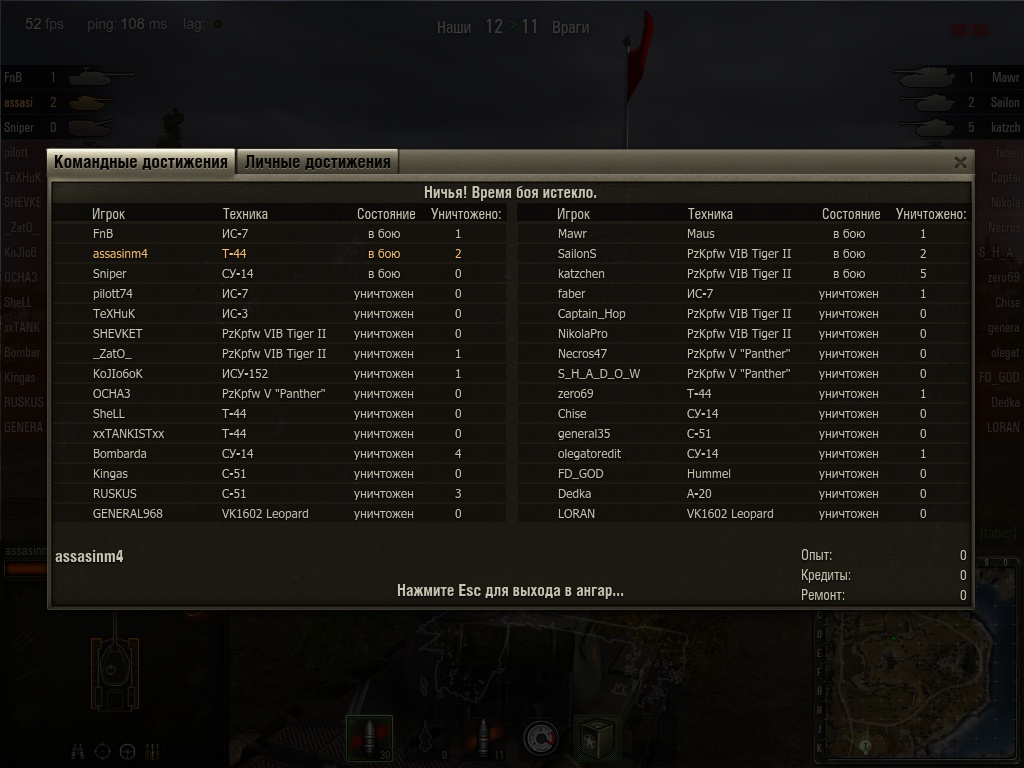Activate the gauge consumable icon

[541, 738]
